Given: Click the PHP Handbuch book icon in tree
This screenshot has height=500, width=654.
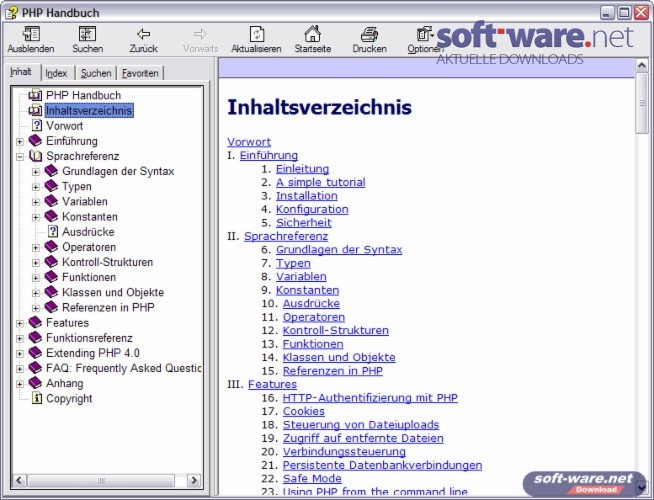Looking at the screenshot, I should click(35, 95).
